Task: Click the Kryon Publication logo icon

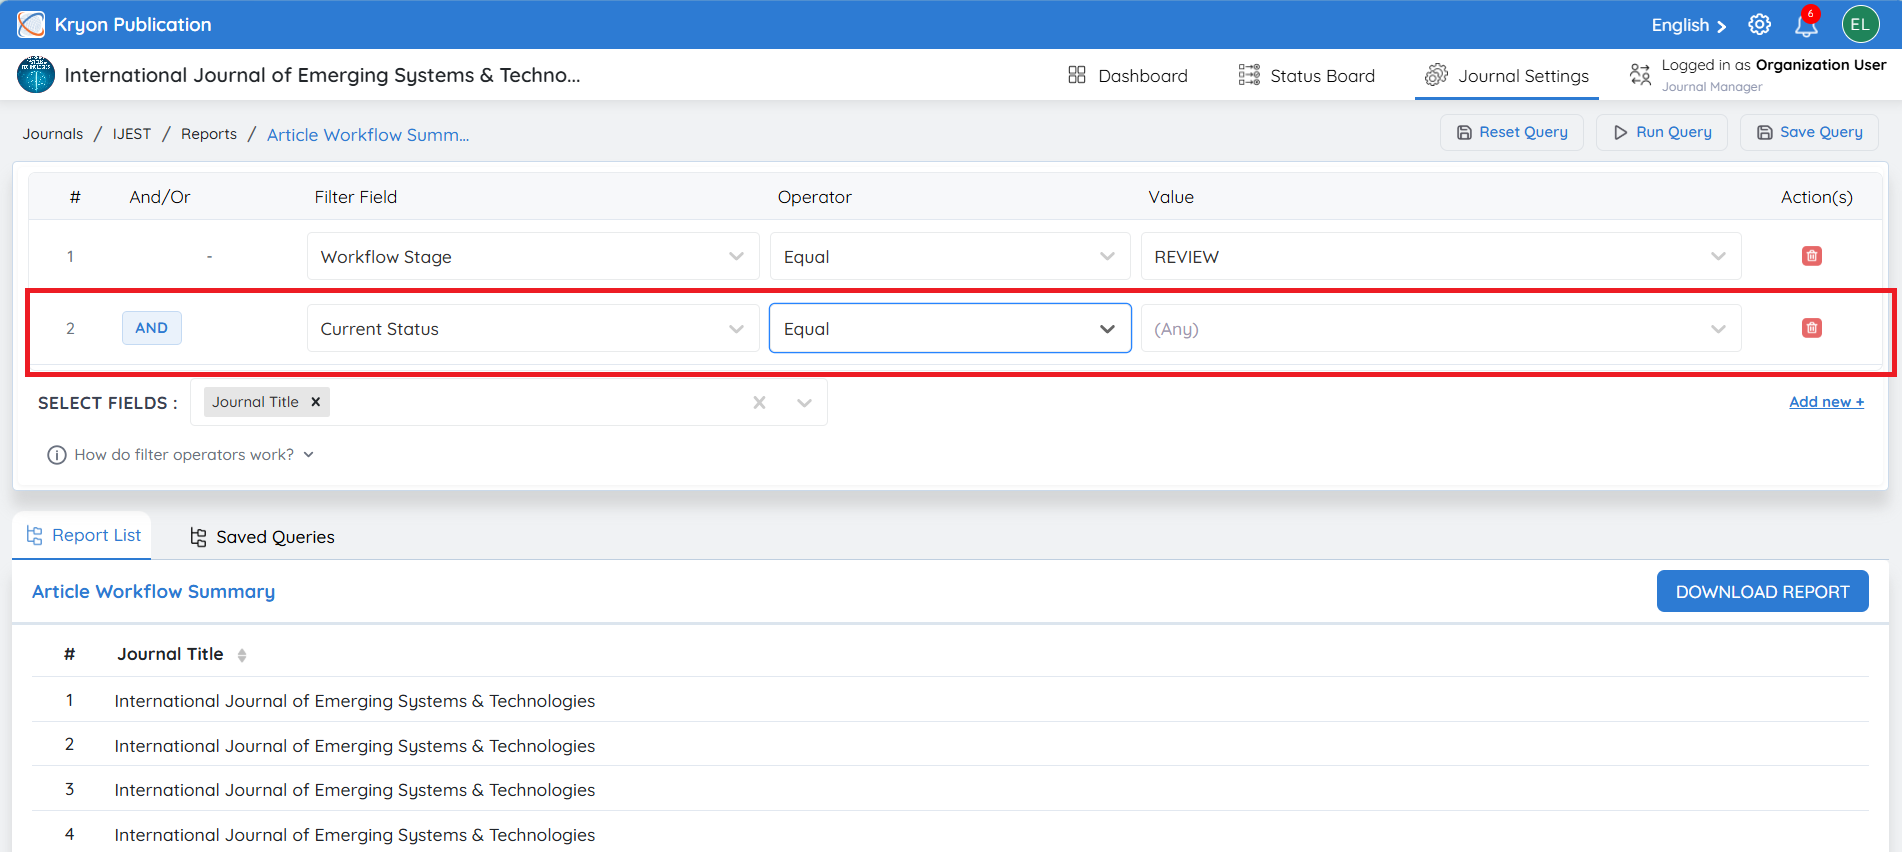Action: pyautogui.click(x=31, y=24)
